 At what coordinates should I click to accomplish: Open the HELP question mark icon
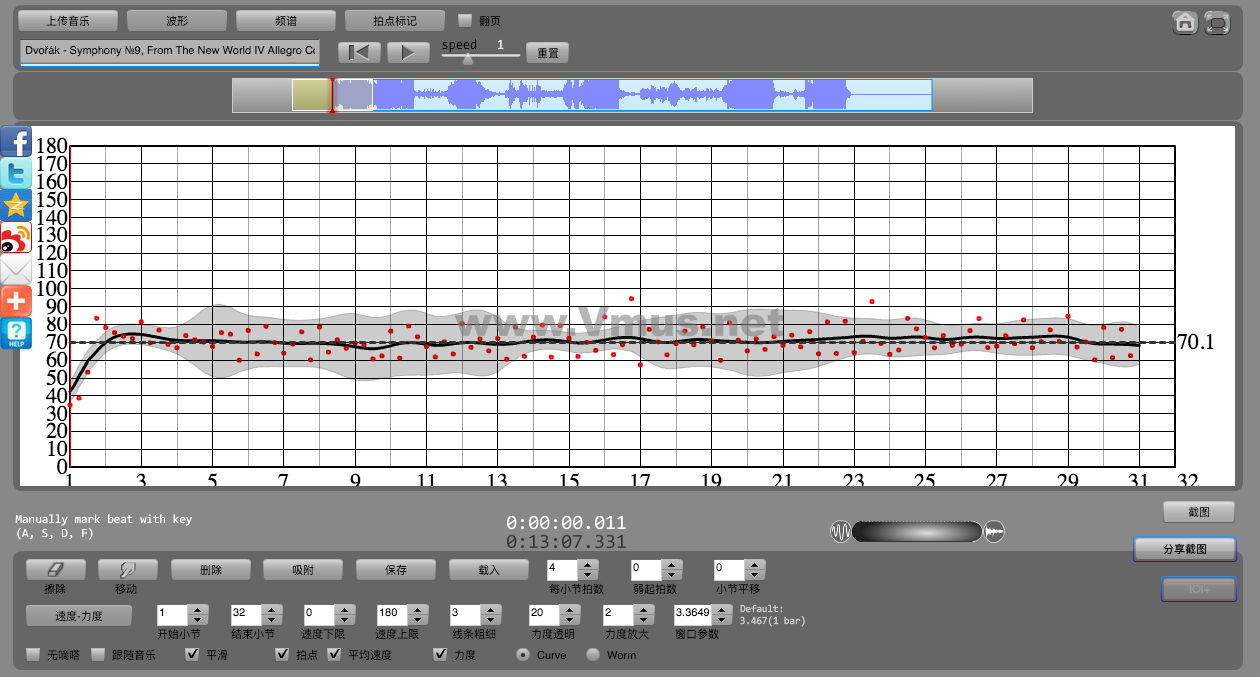16,333
